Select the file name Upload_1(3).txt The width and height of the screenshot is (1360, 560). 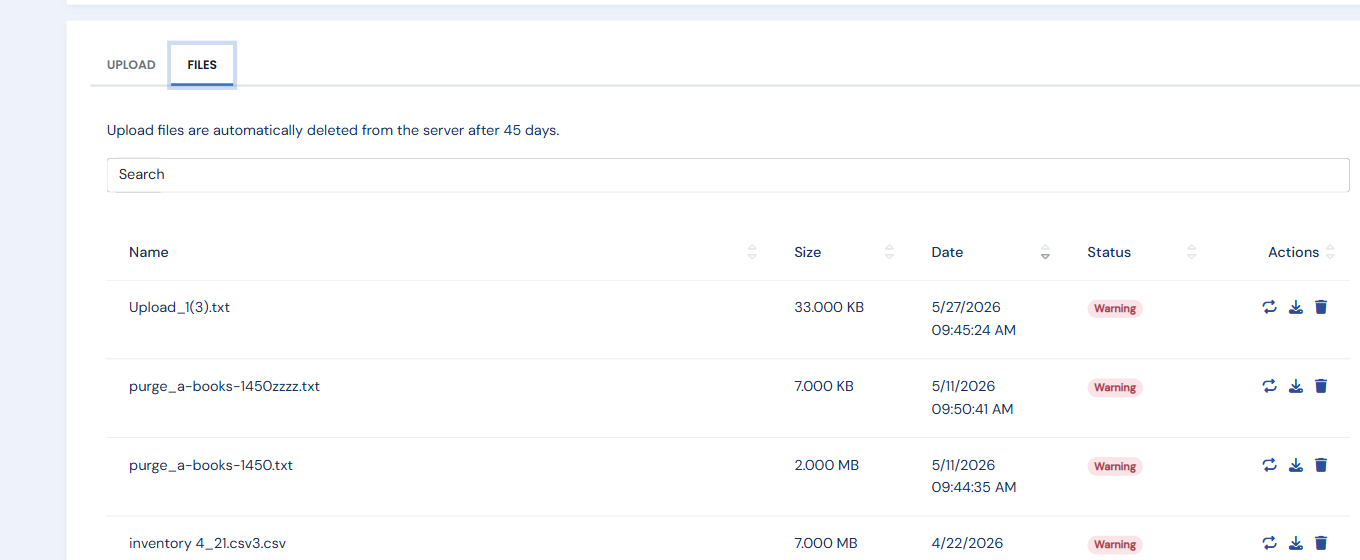(x=179, y=307)
